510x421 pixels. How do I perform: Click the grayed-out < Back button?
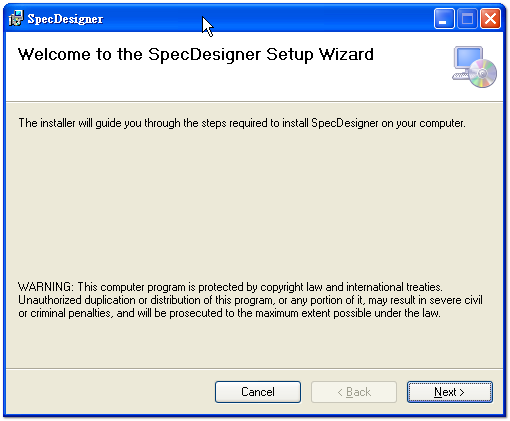pyautogui.click(x=354, y=392)
